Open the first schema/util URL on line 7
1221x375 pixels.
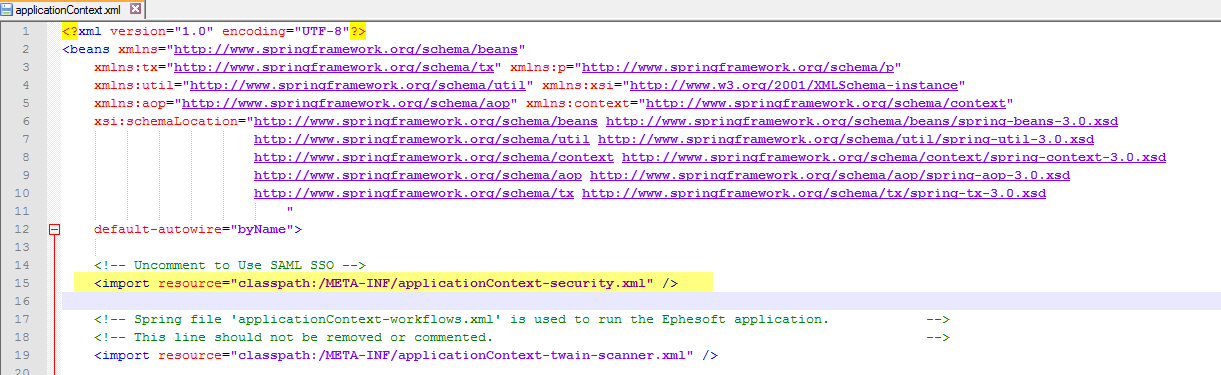[422, 139]
